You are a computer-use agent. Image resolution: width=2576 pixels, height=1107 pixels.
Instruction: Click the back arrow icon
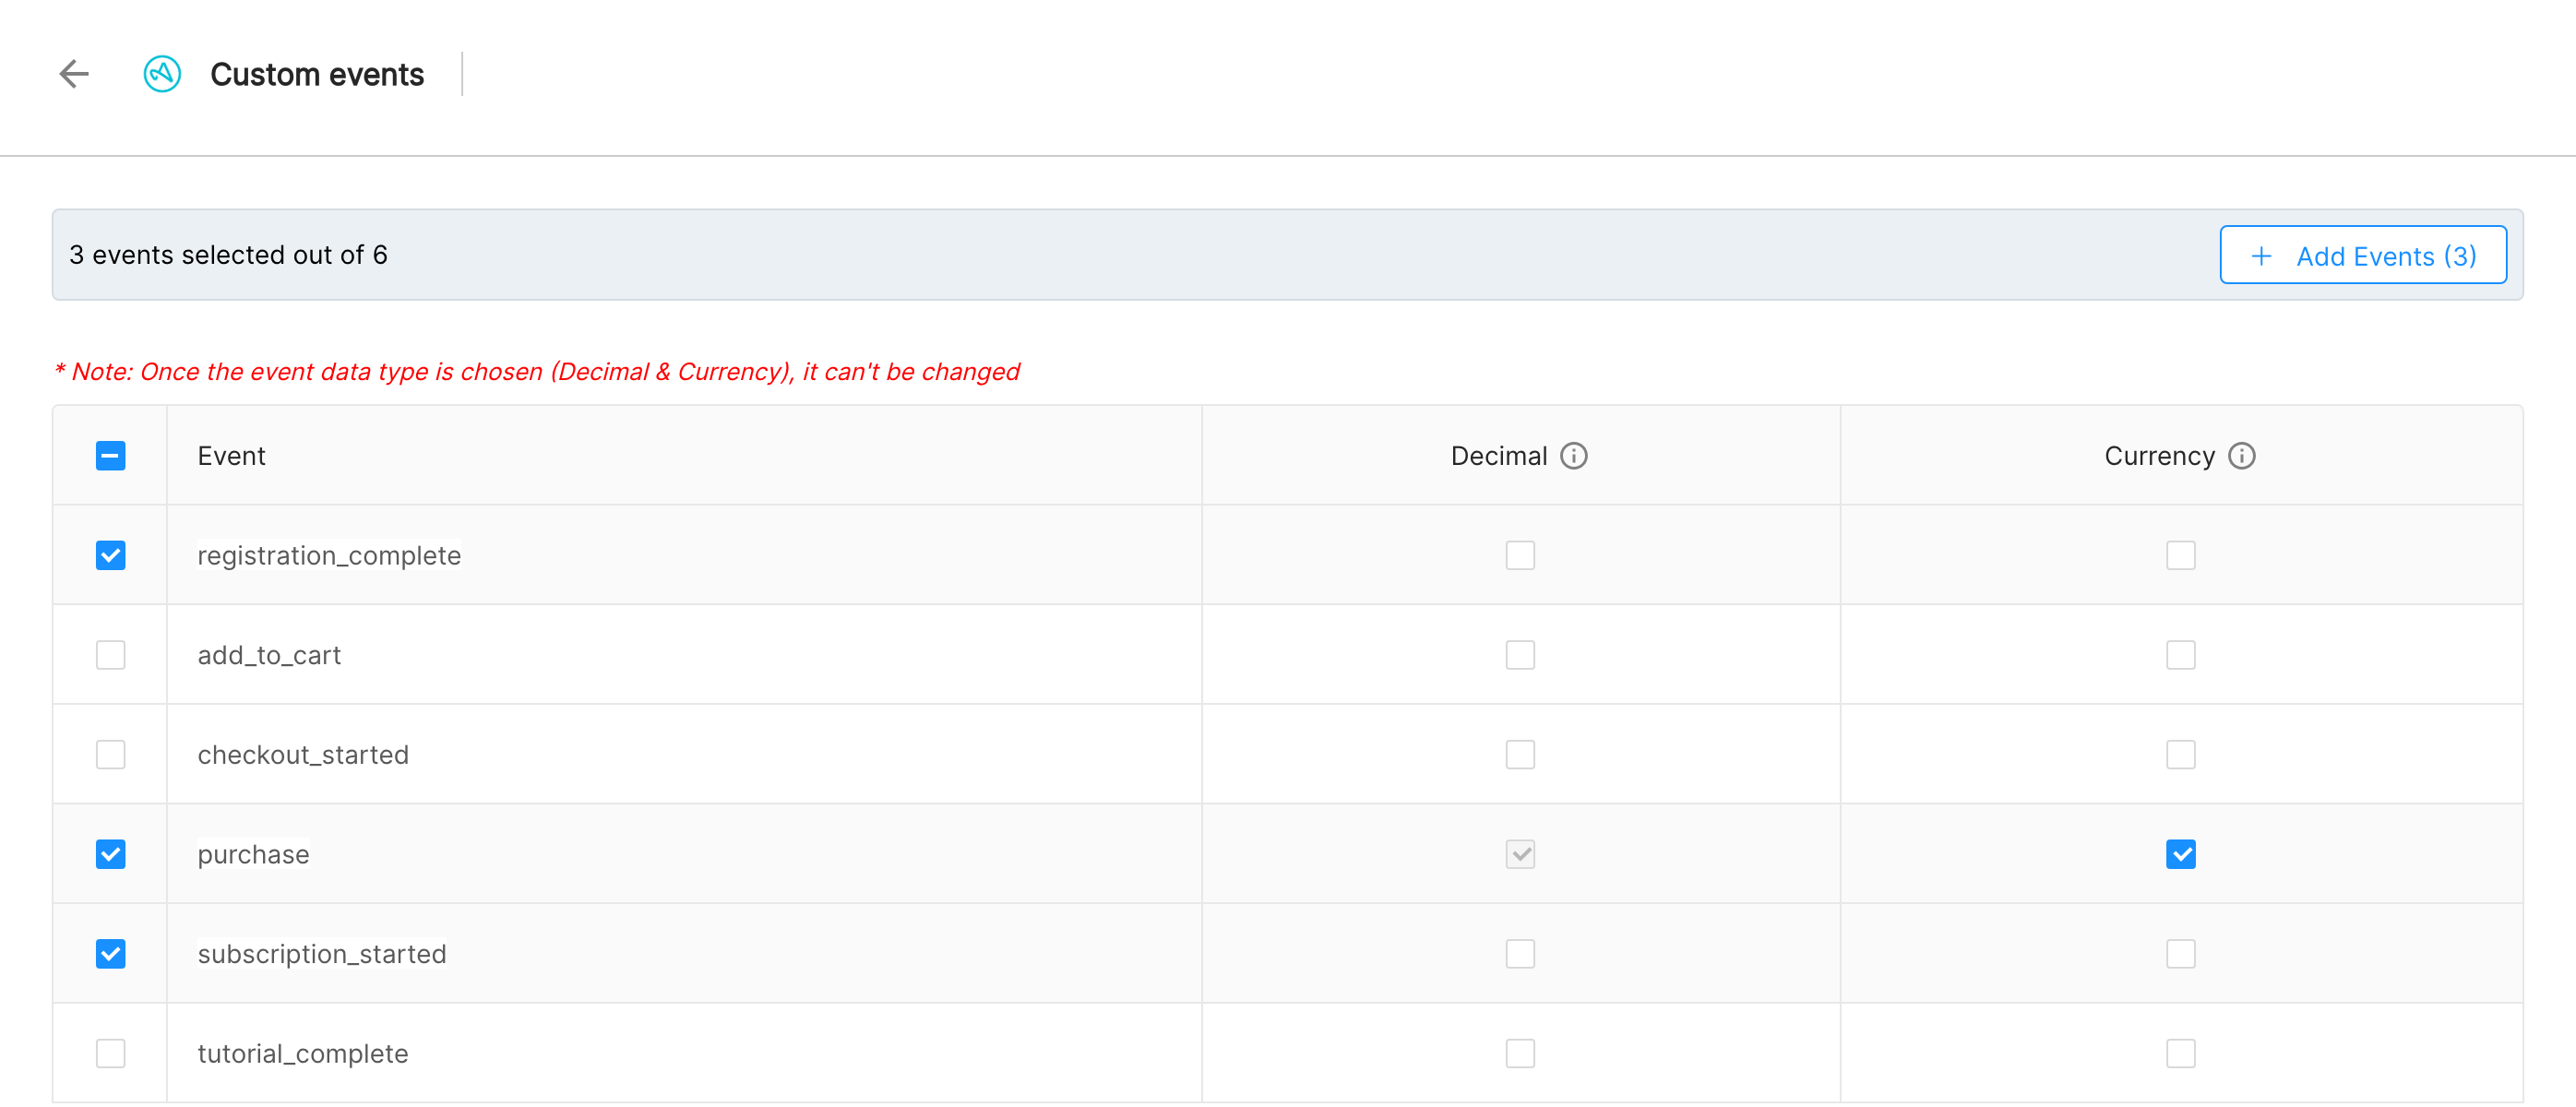[x=74, y=74]
